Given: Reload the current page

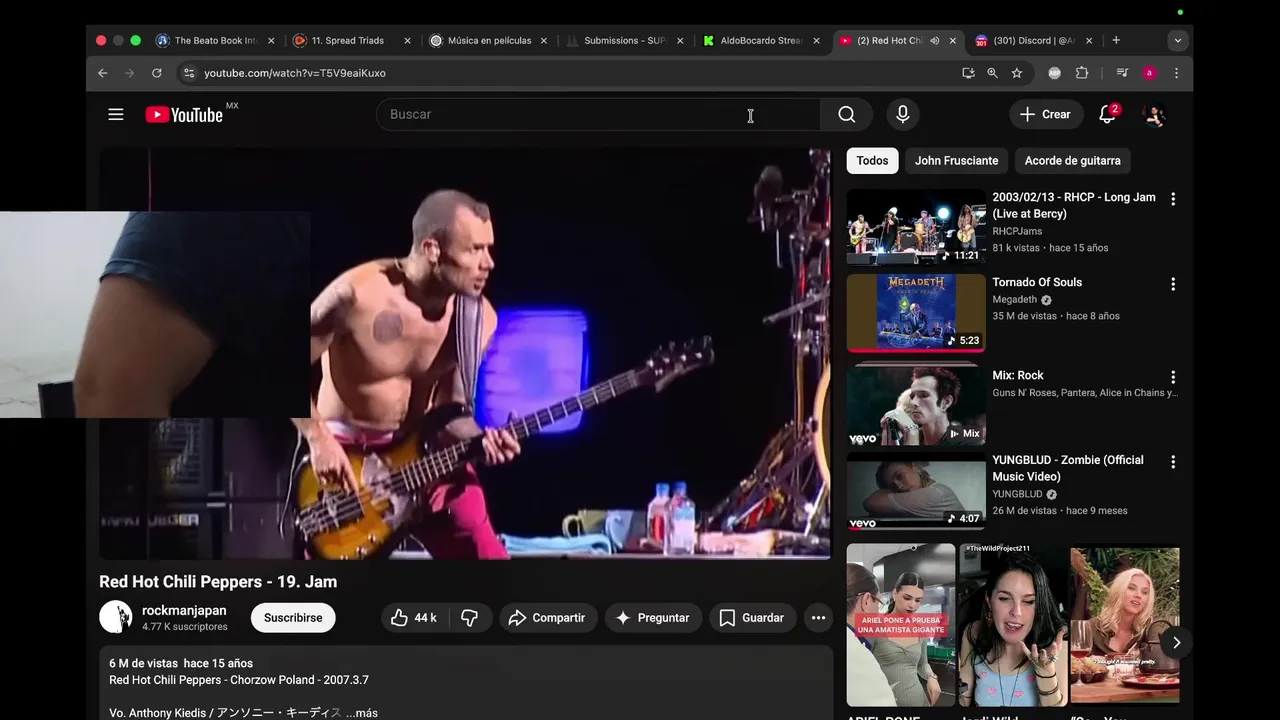Looking at the screenshot, I should tap(156, 73).
